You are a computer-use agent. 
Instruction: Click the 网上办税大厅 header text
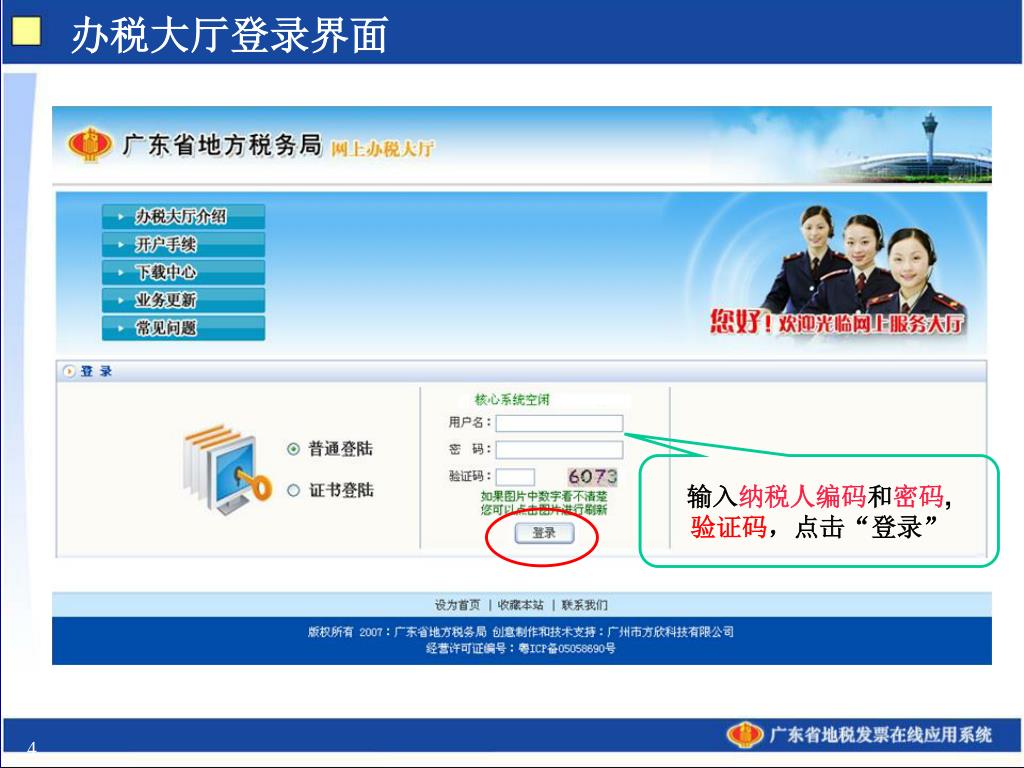382,150
